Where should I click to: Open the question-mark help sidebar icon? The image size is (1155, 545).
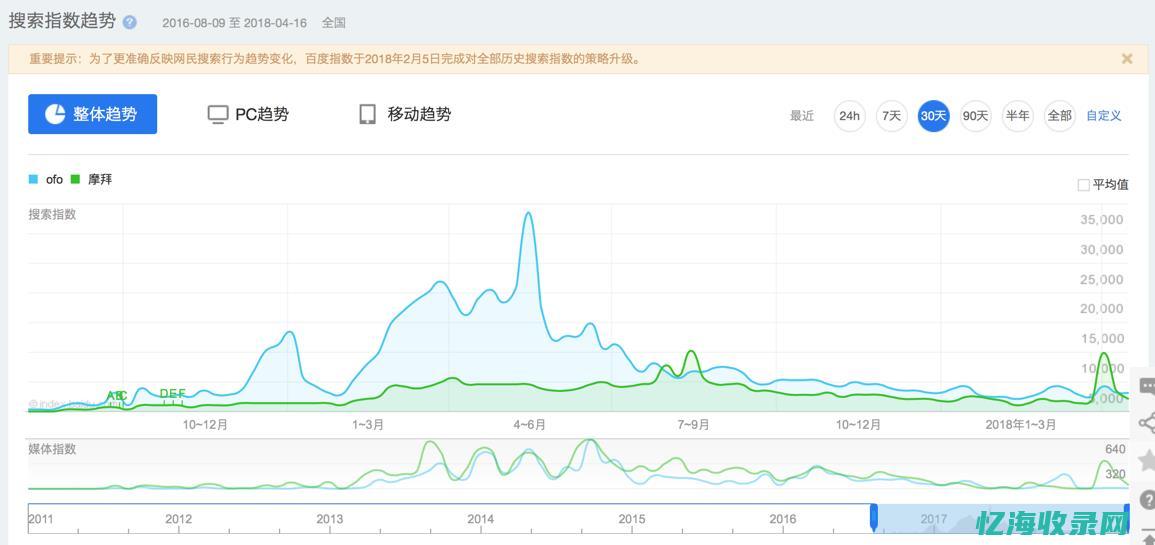pyautogui.click(x=1147, y=500)
